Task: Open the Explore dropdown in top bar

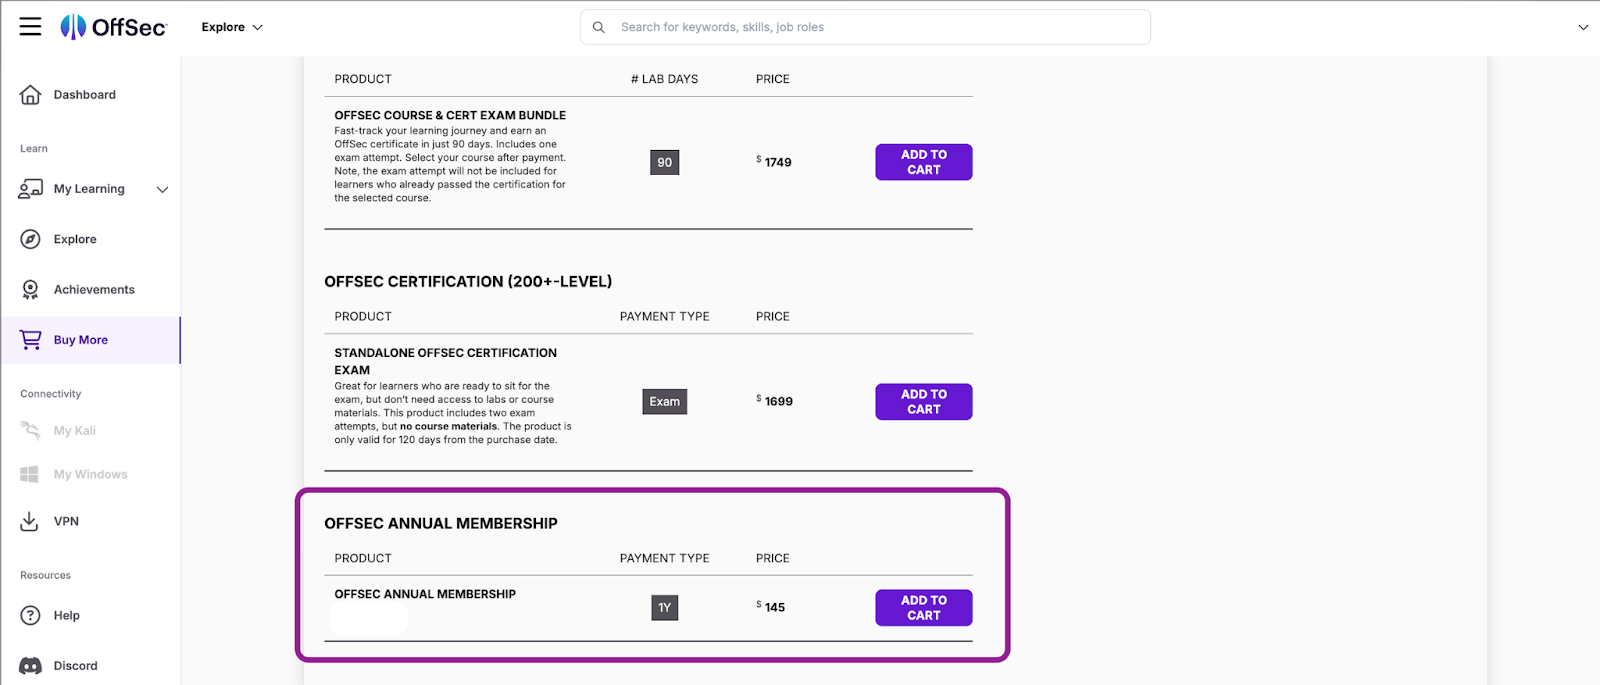Action: point(232,27)
